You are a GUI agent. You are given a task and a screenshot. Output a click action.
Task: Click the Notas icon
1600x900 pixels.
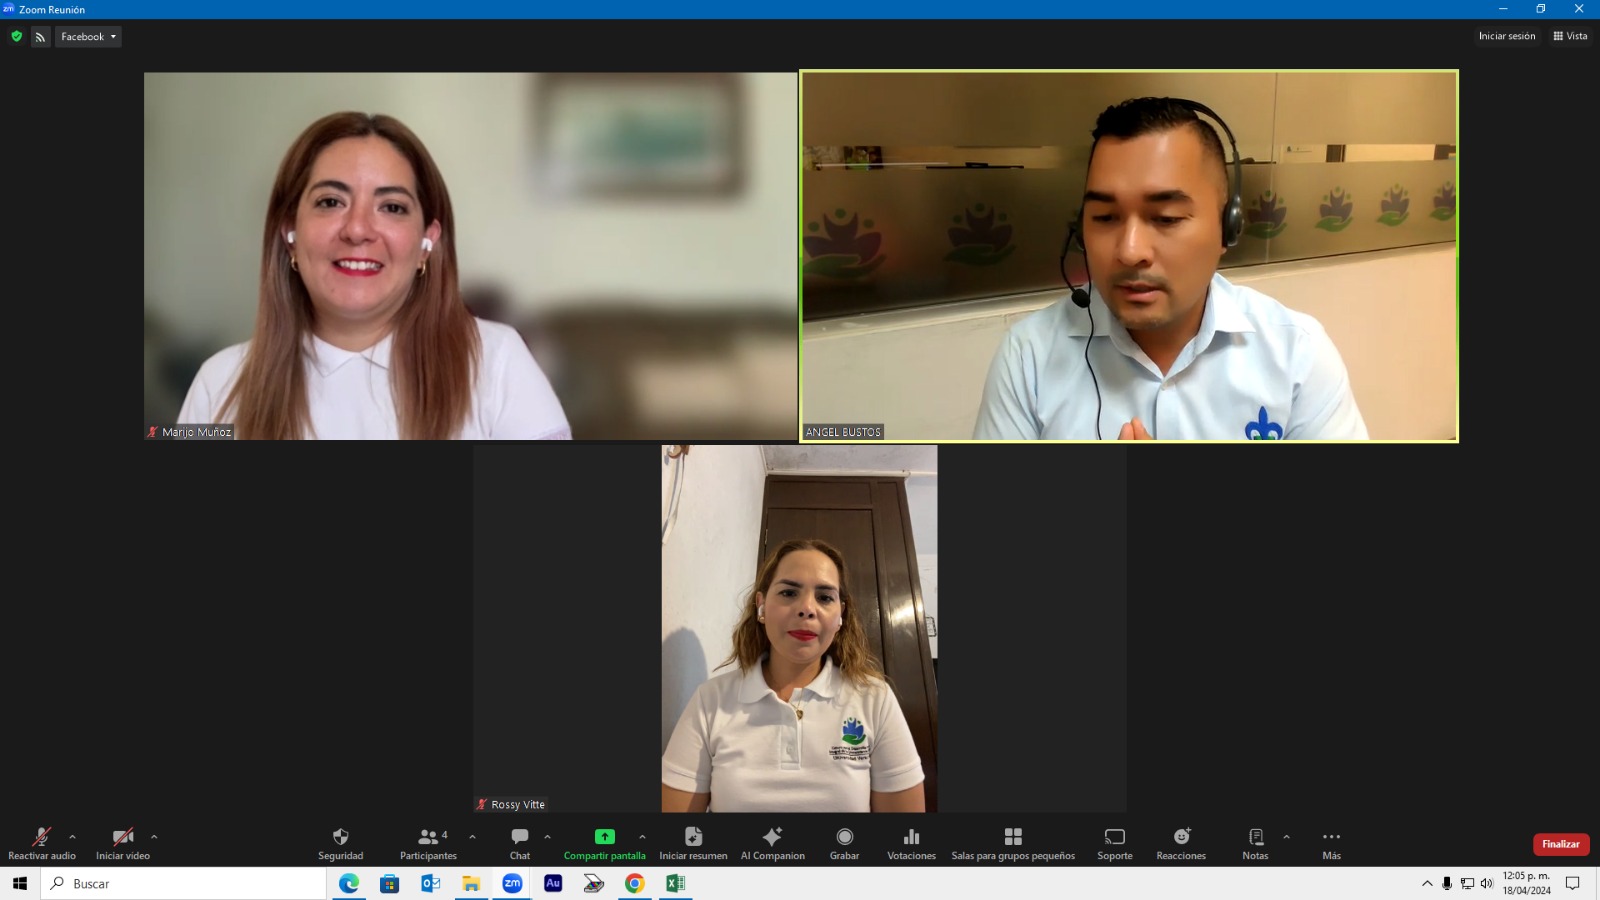click(1255, 837)
